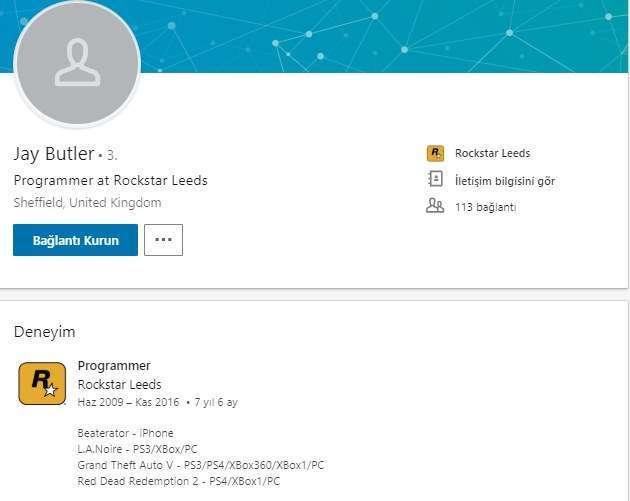Click the Bağlantı Kurun button
The height and width of the screenshot is (501, 630).
point(75,240)
